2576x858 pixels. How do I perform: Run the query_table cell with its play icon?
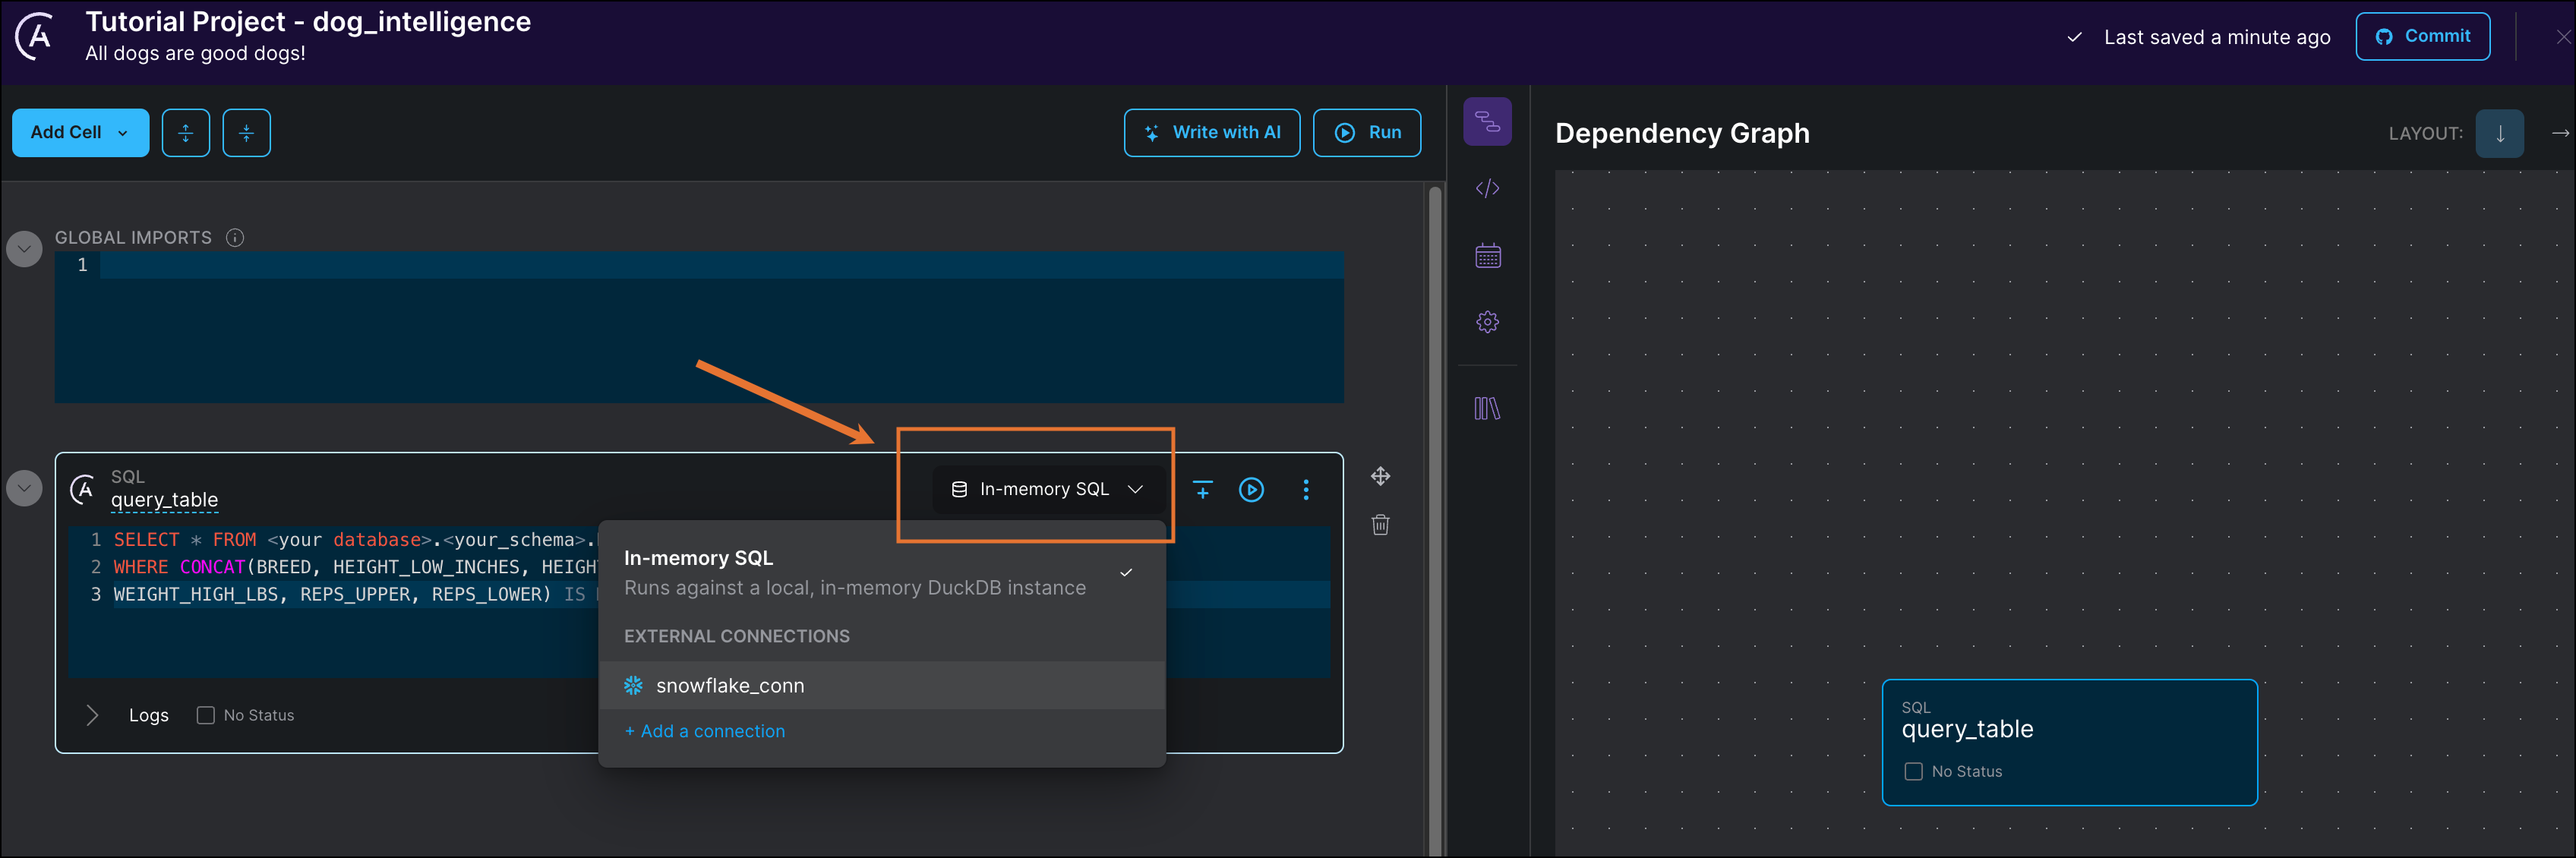[1252, 490]
